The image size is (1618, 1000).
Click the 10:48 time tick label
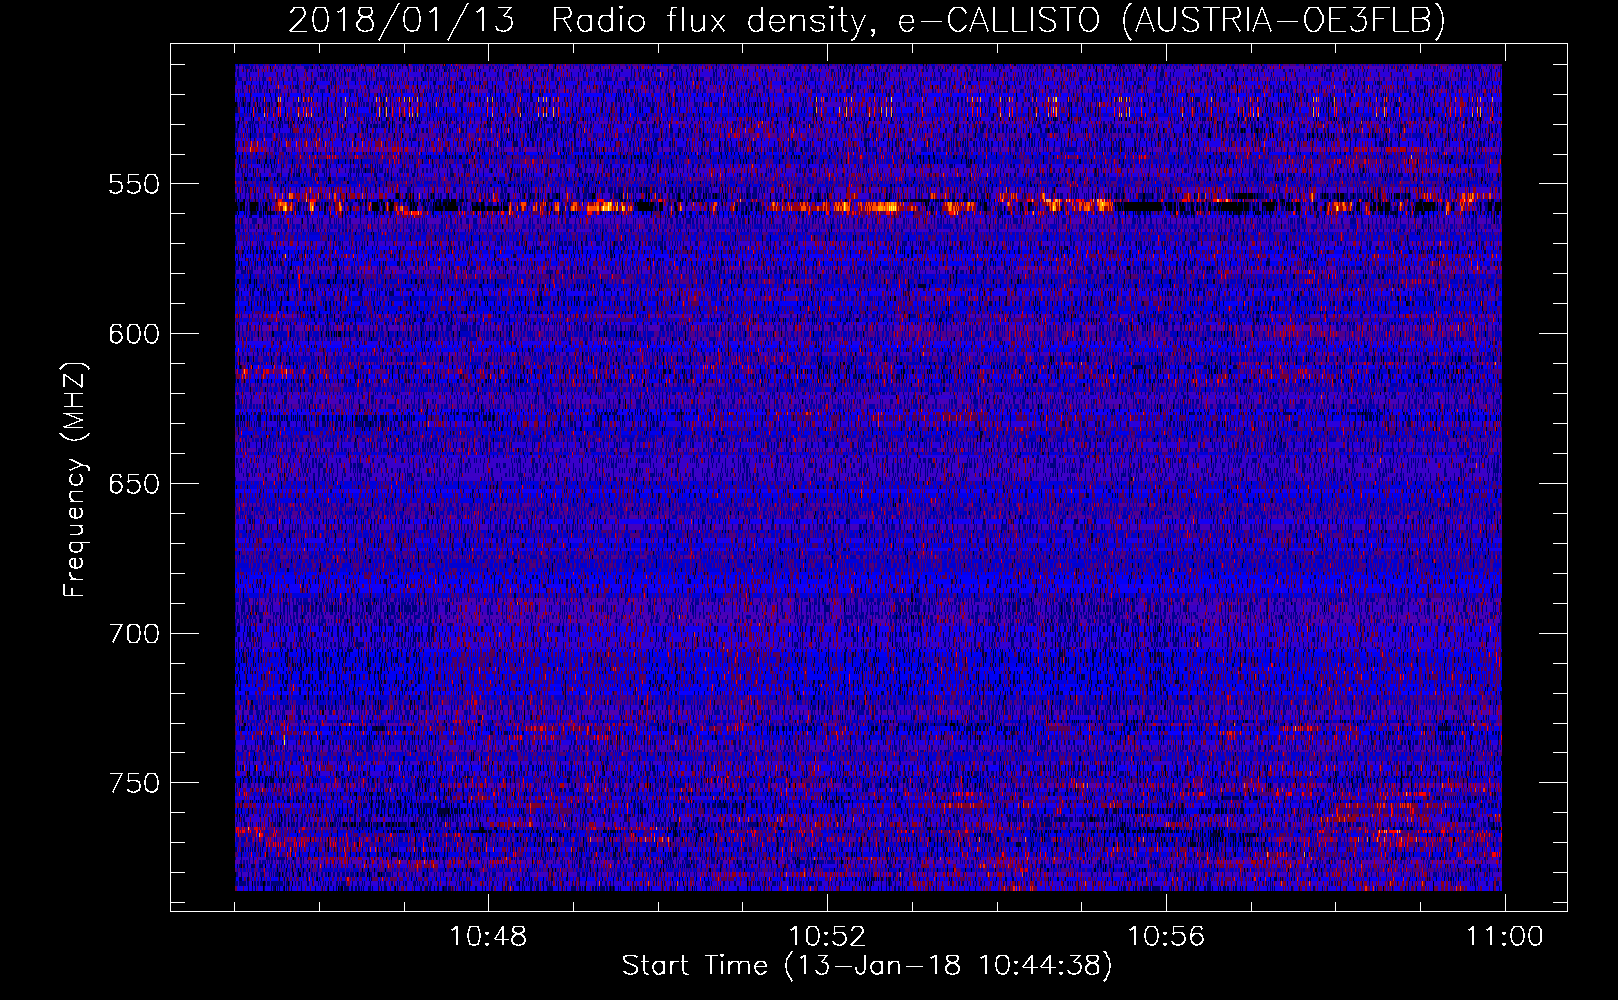click(x=488, y=937)
